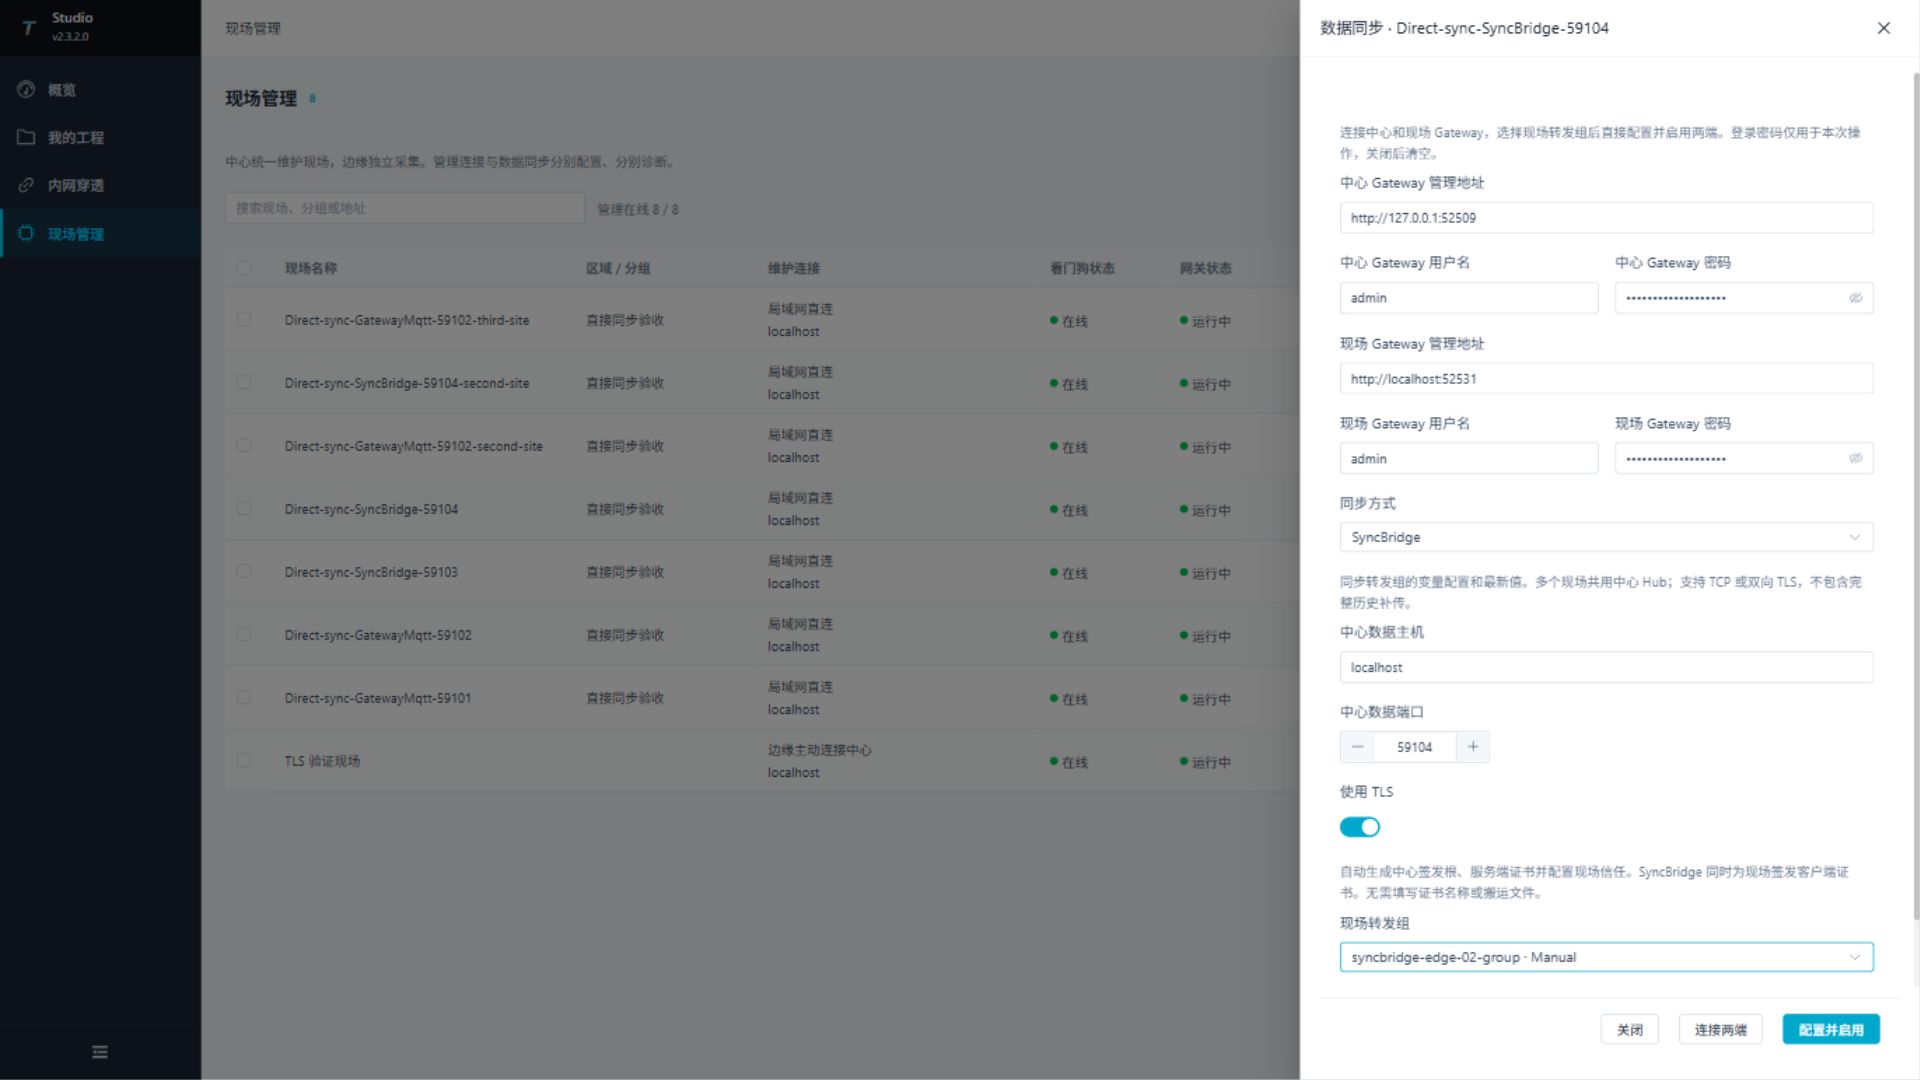Click the 搜索现场 search box
This screenshot has height=1080, width=1920.
(x=405, y=208)
